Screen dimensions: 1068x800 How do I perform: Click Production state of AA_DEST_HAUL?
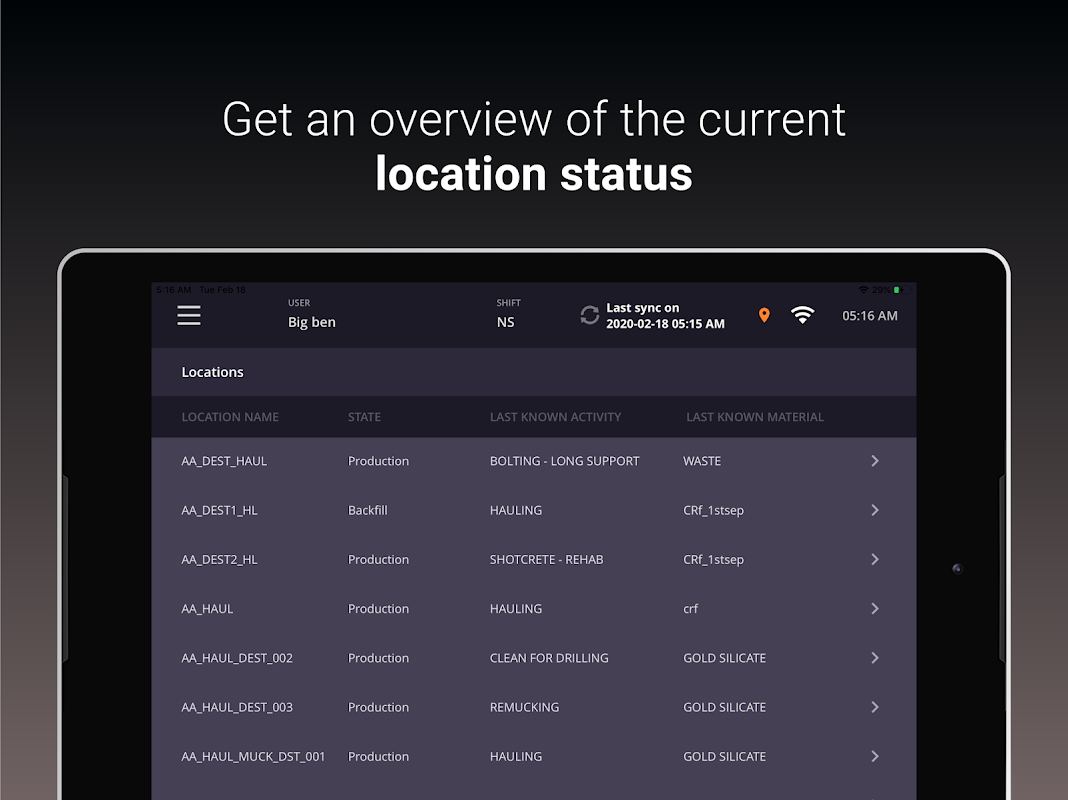pyautogui.click(x=379, y=461)
